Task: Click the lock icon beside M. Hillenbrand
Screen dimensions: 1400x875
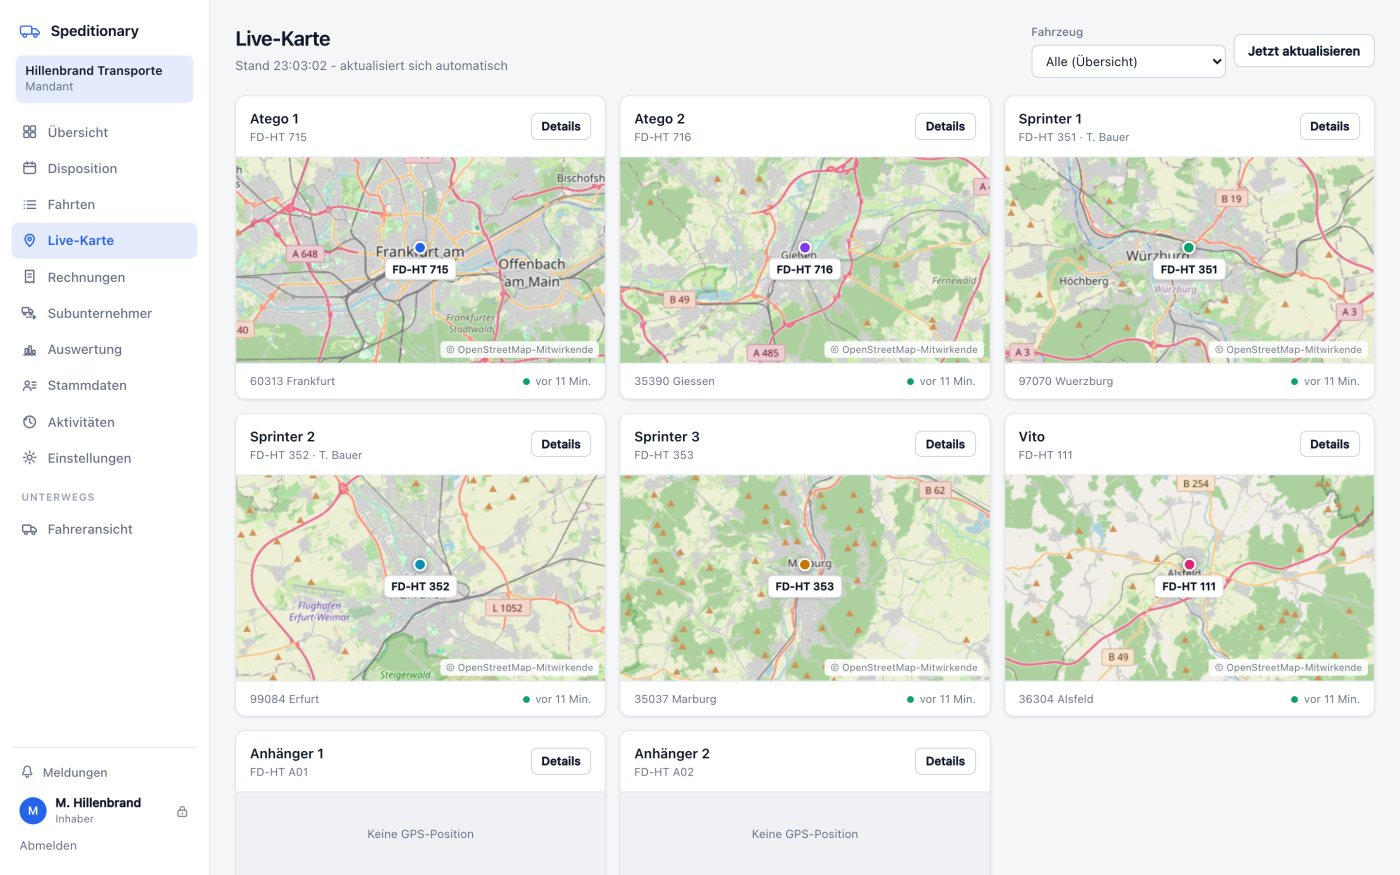Action: click(x=182, y=811)
